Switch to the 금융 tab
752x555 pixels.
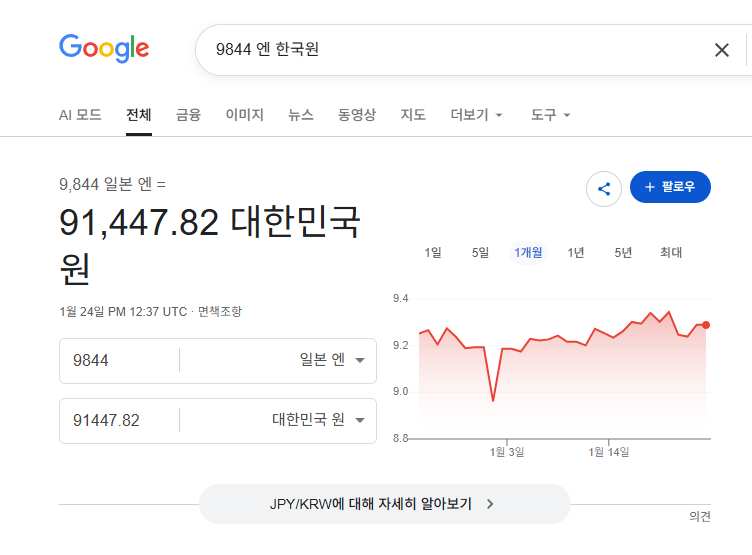click(188, 115)
